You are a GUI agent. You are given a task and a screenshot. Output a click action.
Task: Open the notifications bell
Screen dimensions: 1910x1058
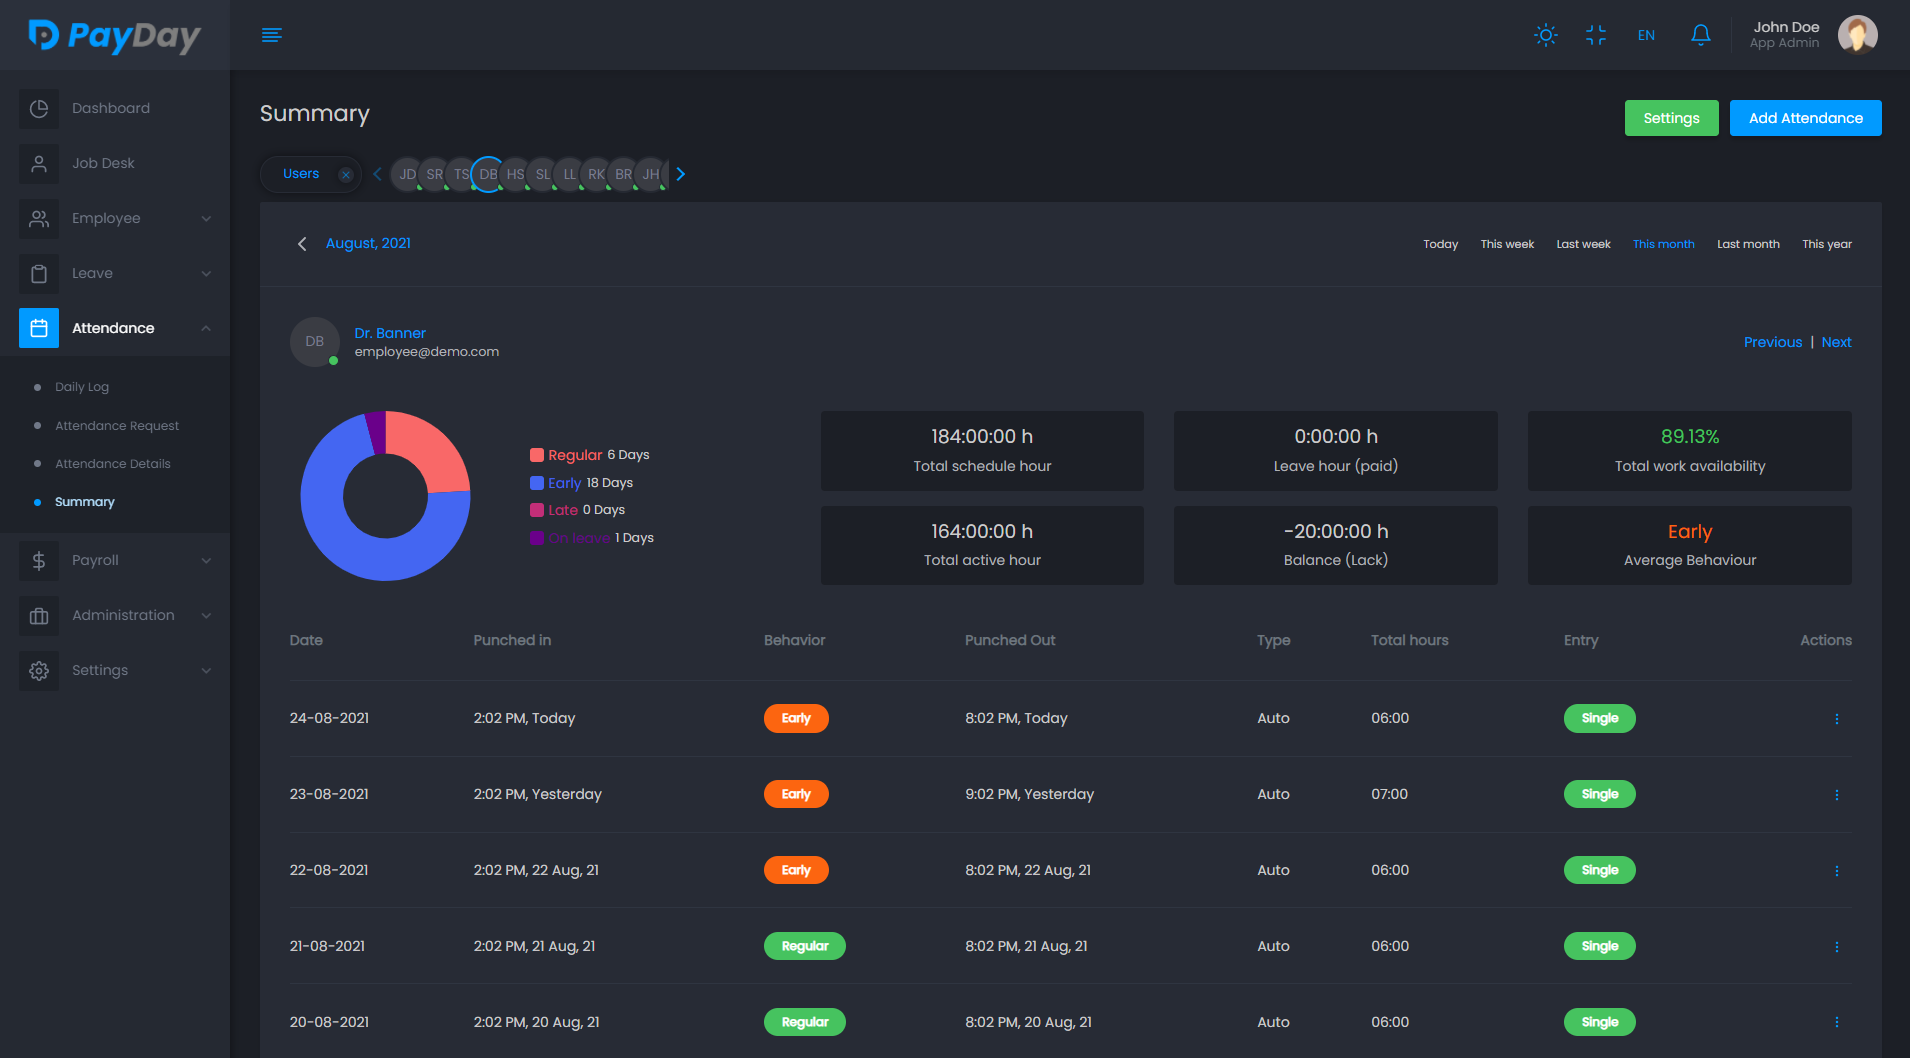pos(1700,35)
